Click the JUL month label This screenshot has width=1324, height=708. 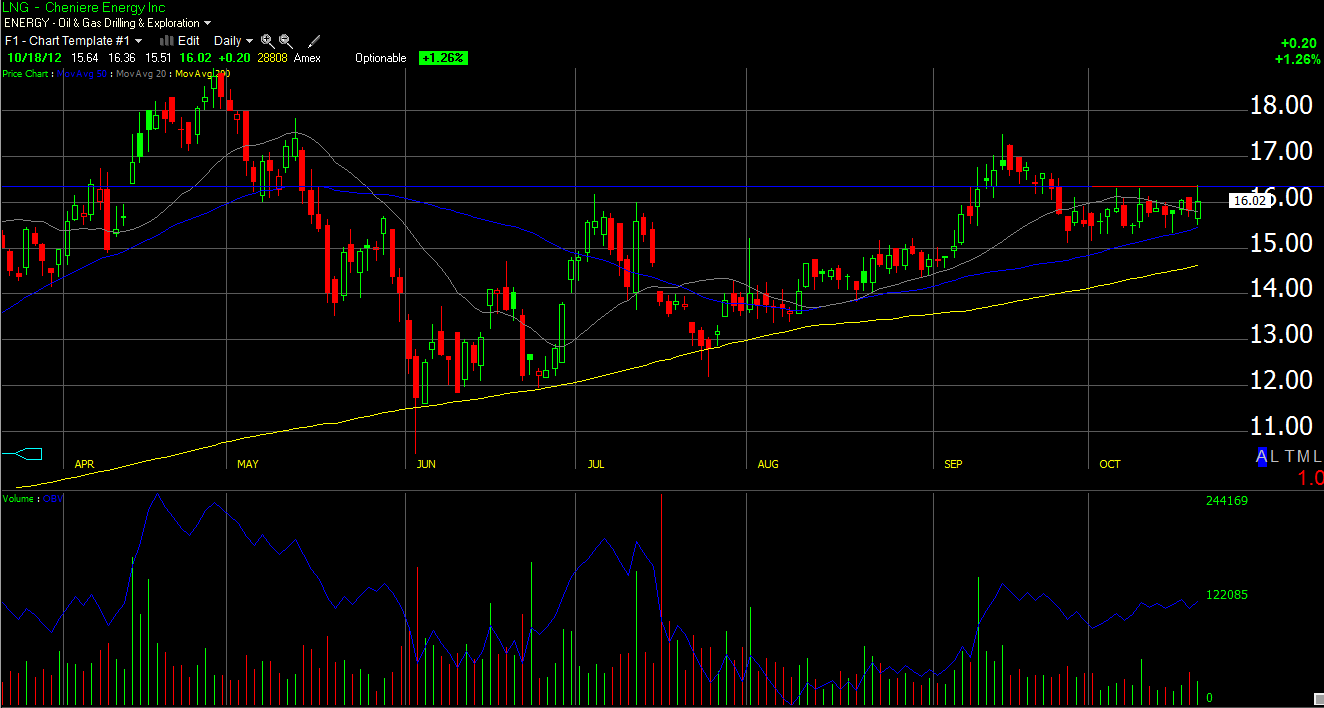[595, 464]
